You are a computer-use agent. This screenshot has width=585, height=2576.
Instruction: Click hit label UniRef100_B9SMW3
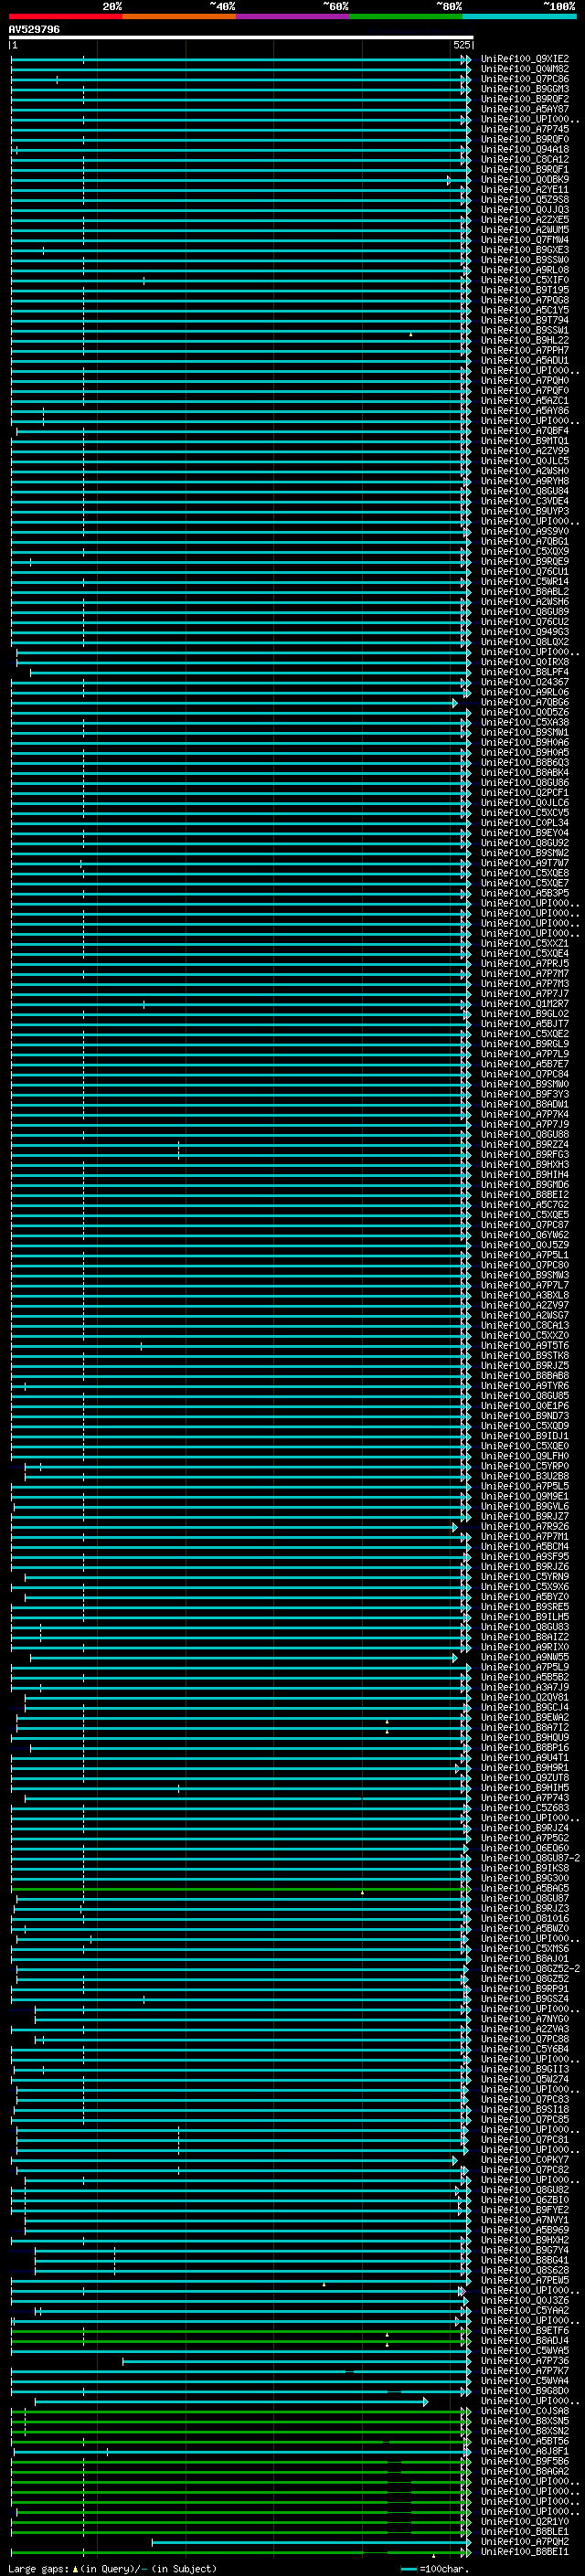pos(525,1275)
